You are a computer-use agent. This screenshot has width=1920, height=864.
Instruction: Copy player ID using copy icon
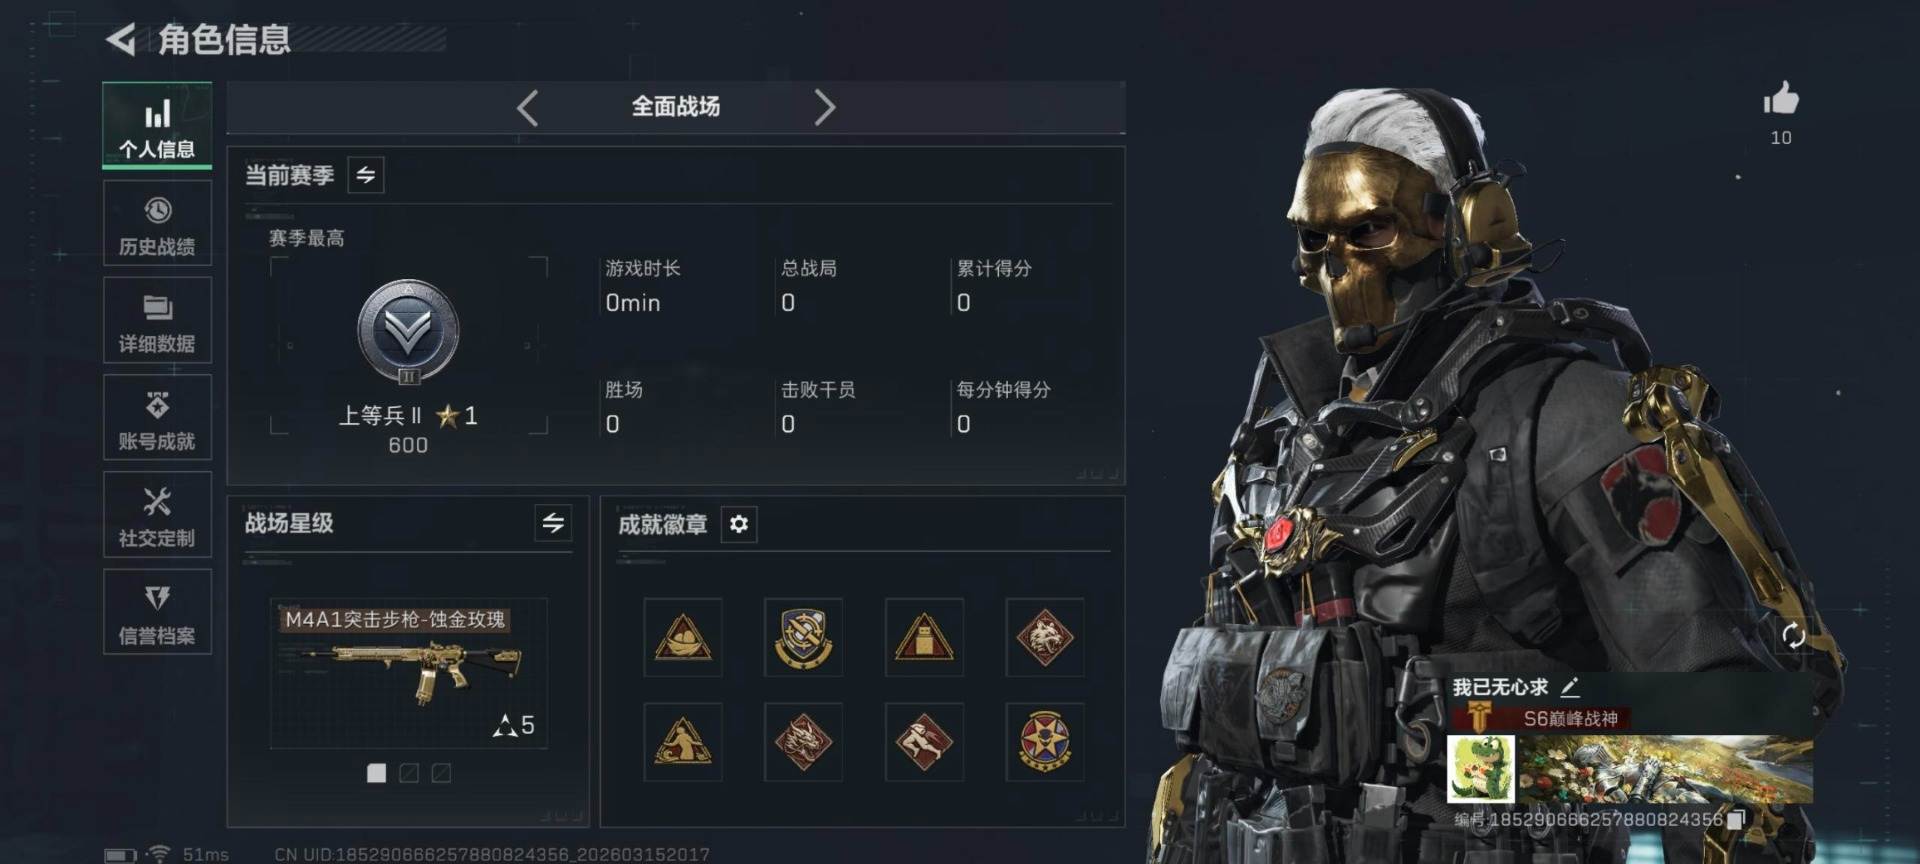point(1737,819)
